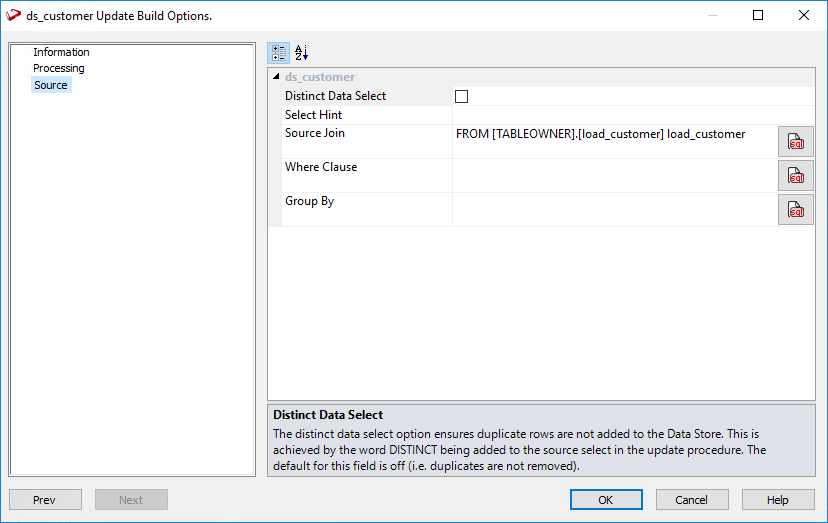Image resolution: width=828 pixels, height=523 pixels.
Task: Collapse the ds_customer property group
Action: 276,77
